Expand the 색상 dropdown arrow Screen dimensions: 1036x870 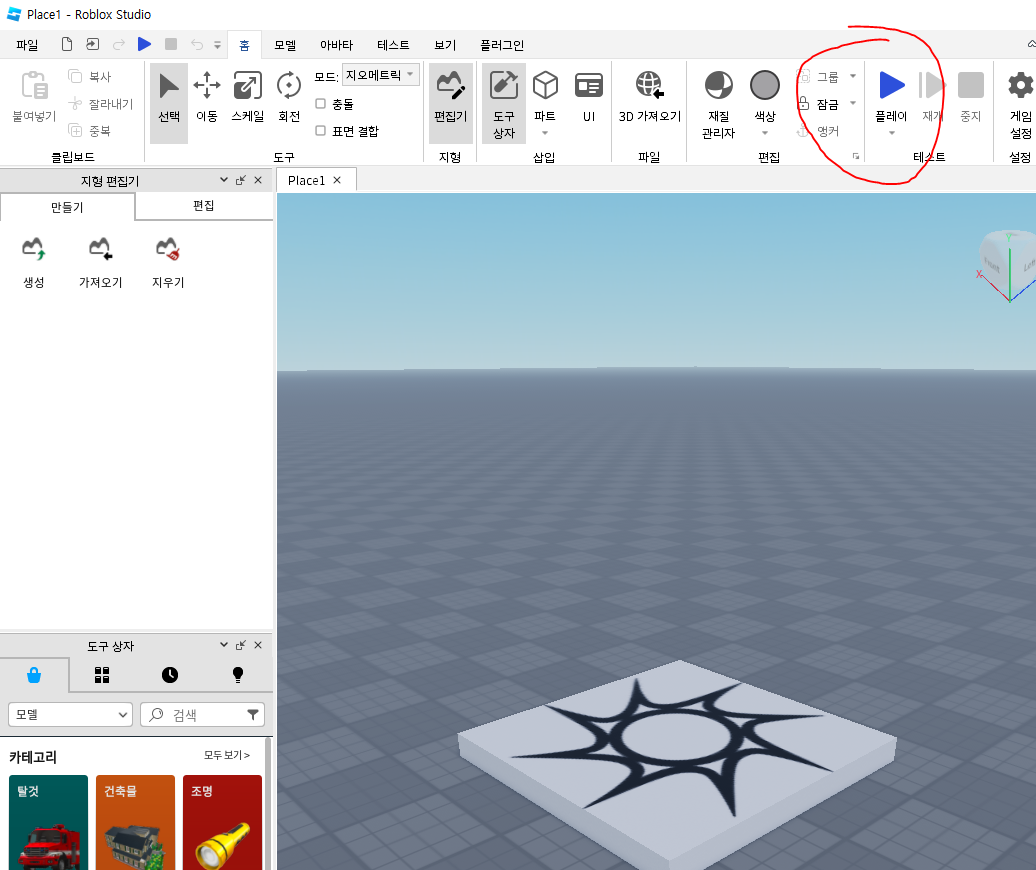tap(764, 133)
